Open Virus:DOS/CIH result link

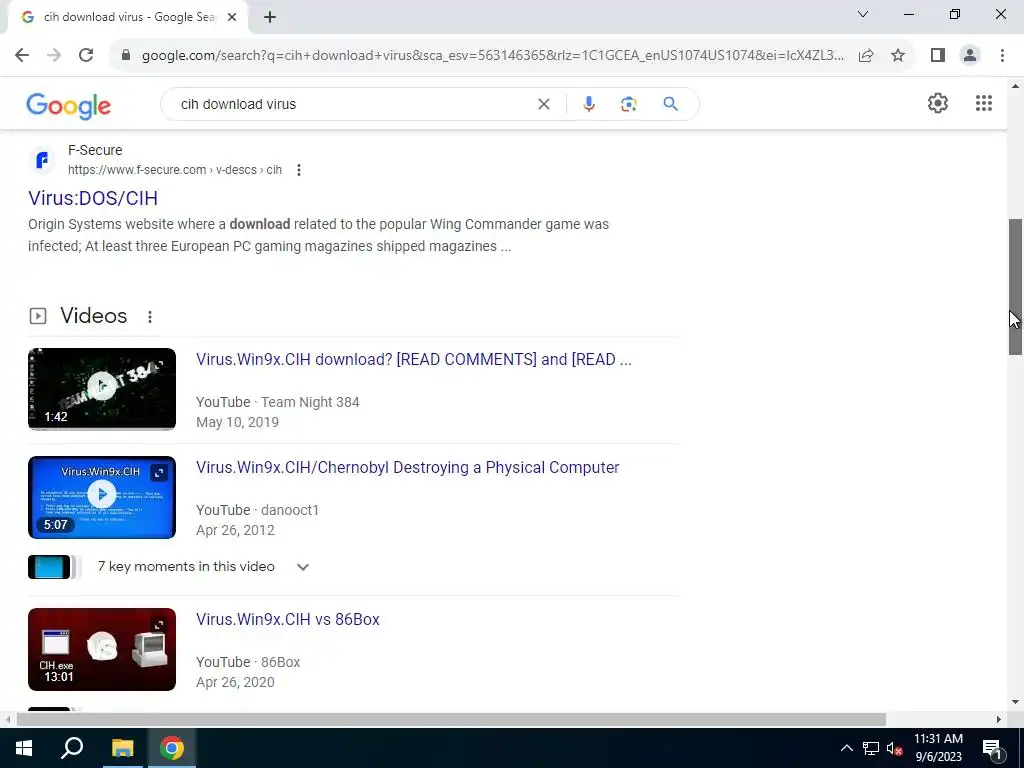pyautogui.click(x=93, y=198)
